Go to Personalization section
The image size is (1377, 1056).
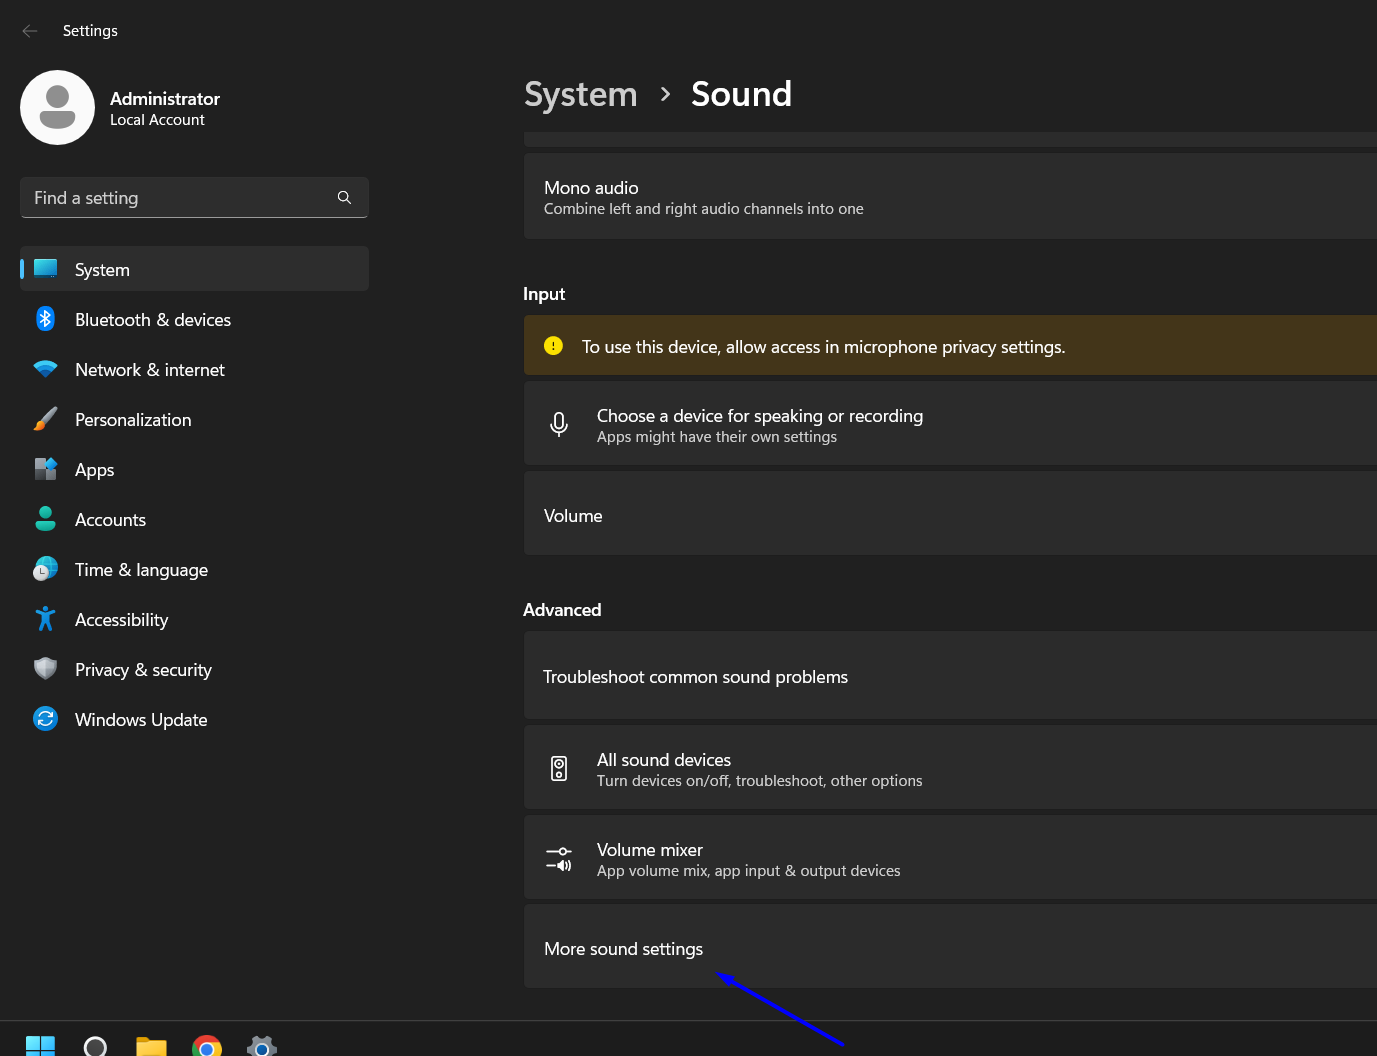[x=133, y=420]
